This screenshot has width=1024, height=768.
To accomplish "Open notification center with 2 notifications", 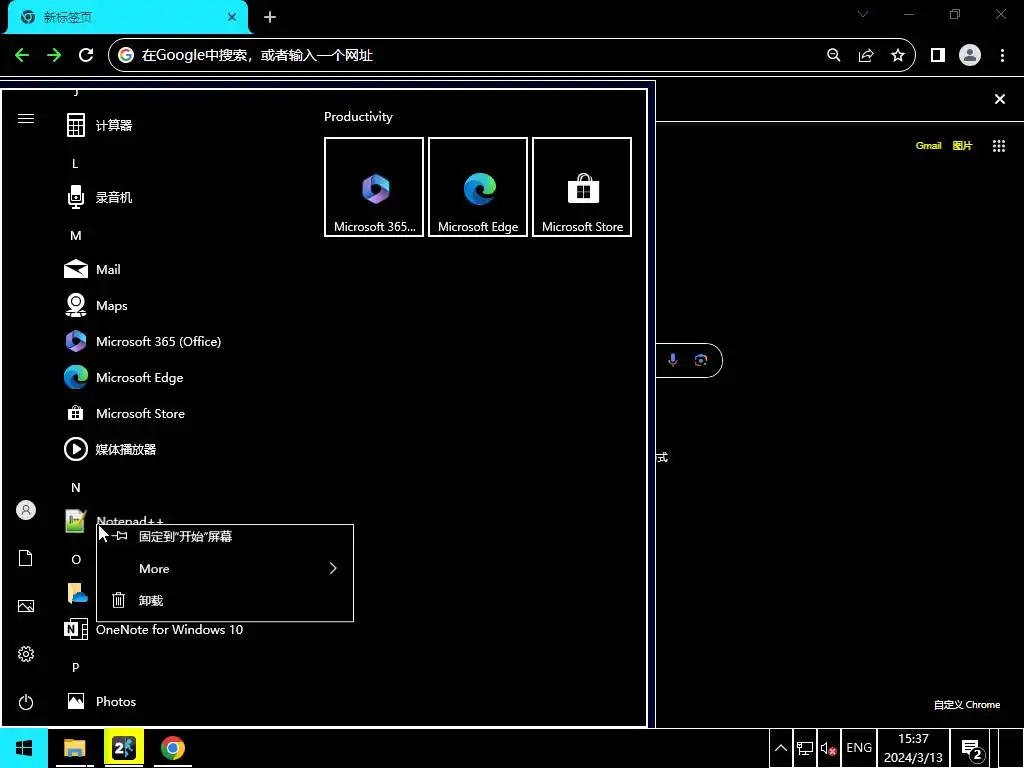I will pyautogui.click(x=972, y=748).
